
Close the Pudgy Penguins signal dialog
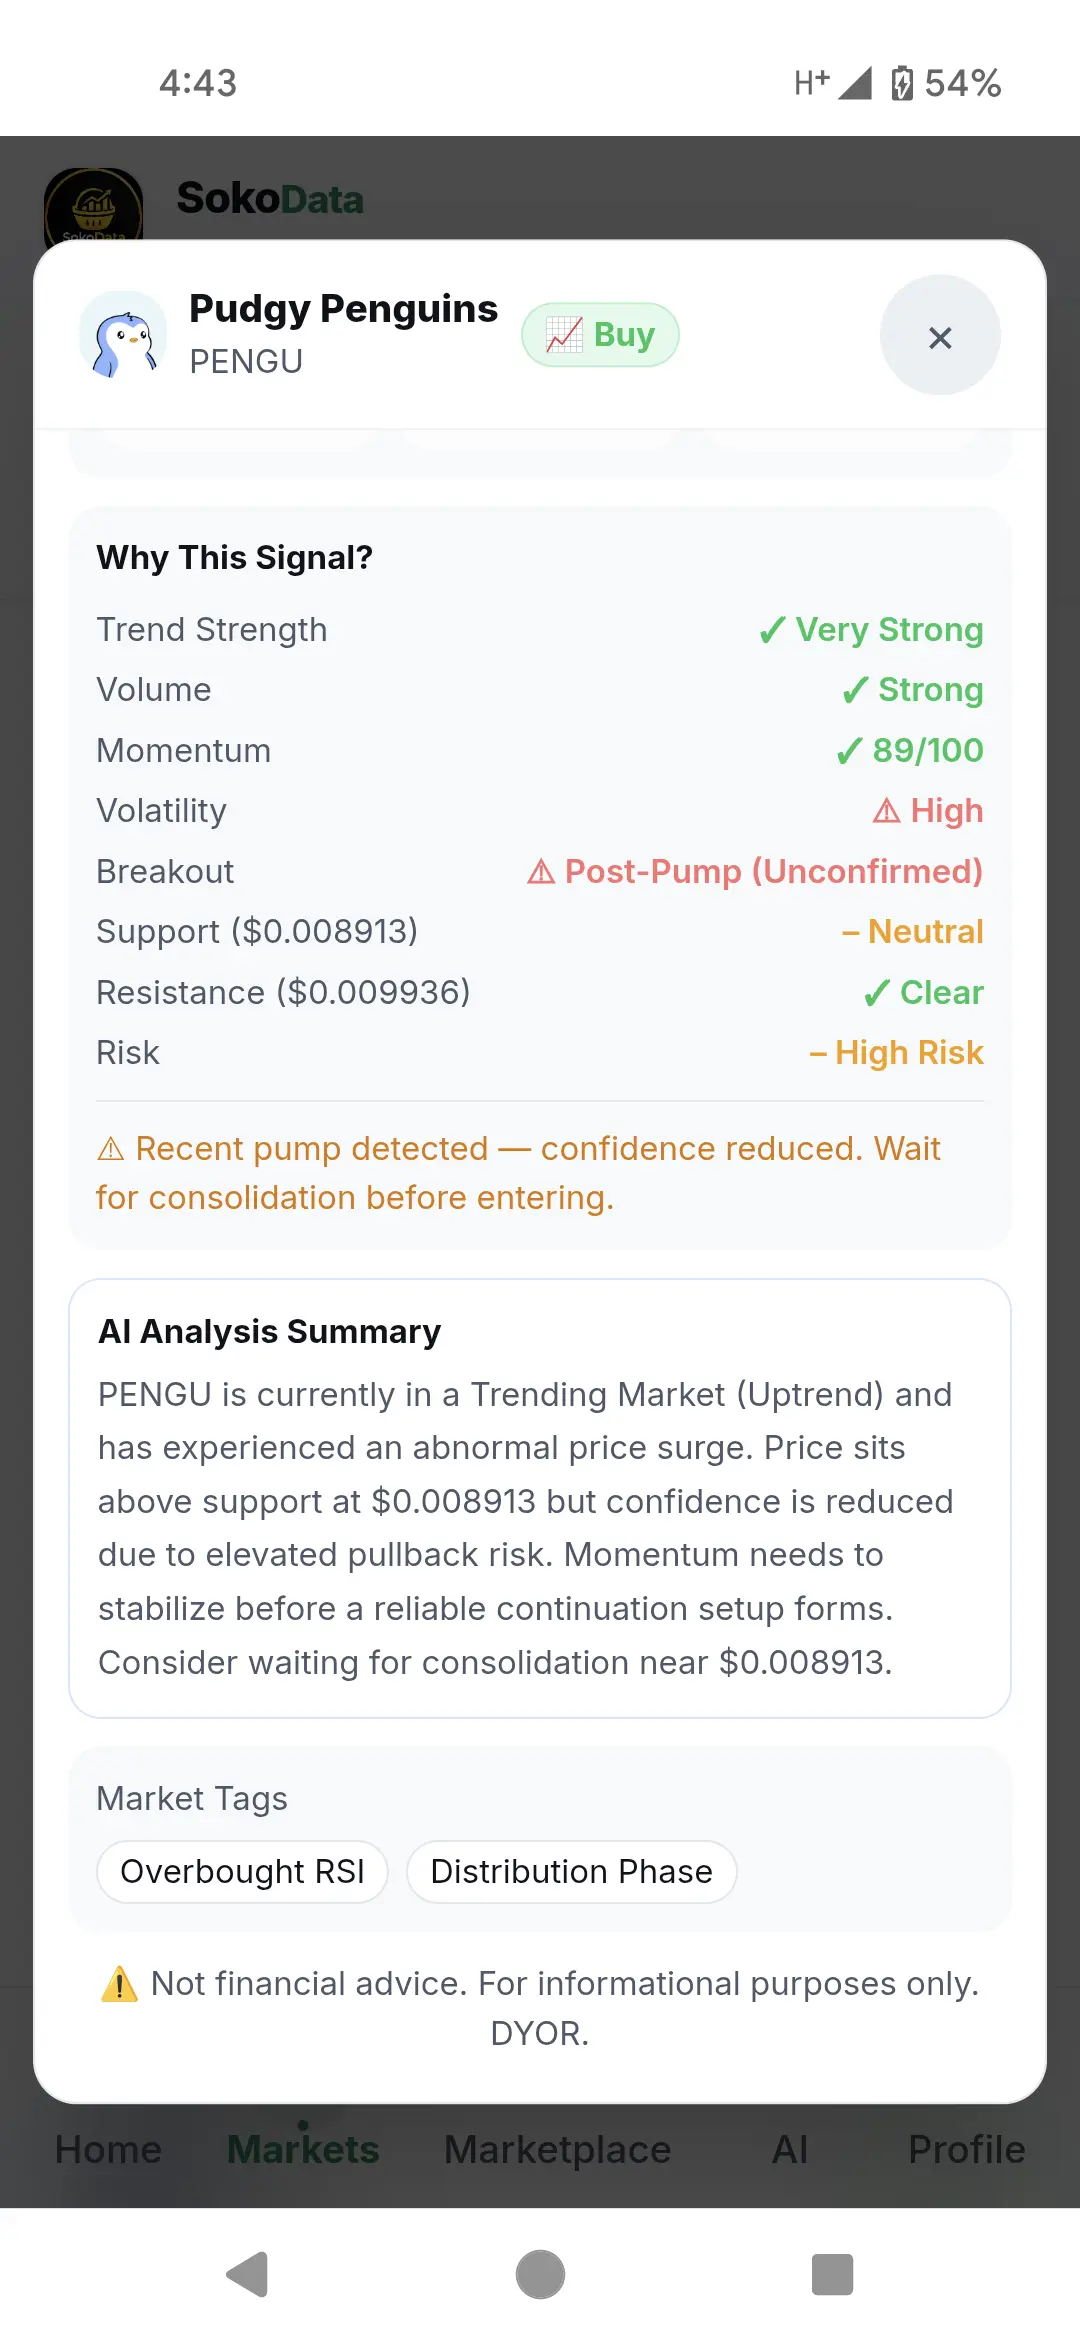[x=940, y=336]
